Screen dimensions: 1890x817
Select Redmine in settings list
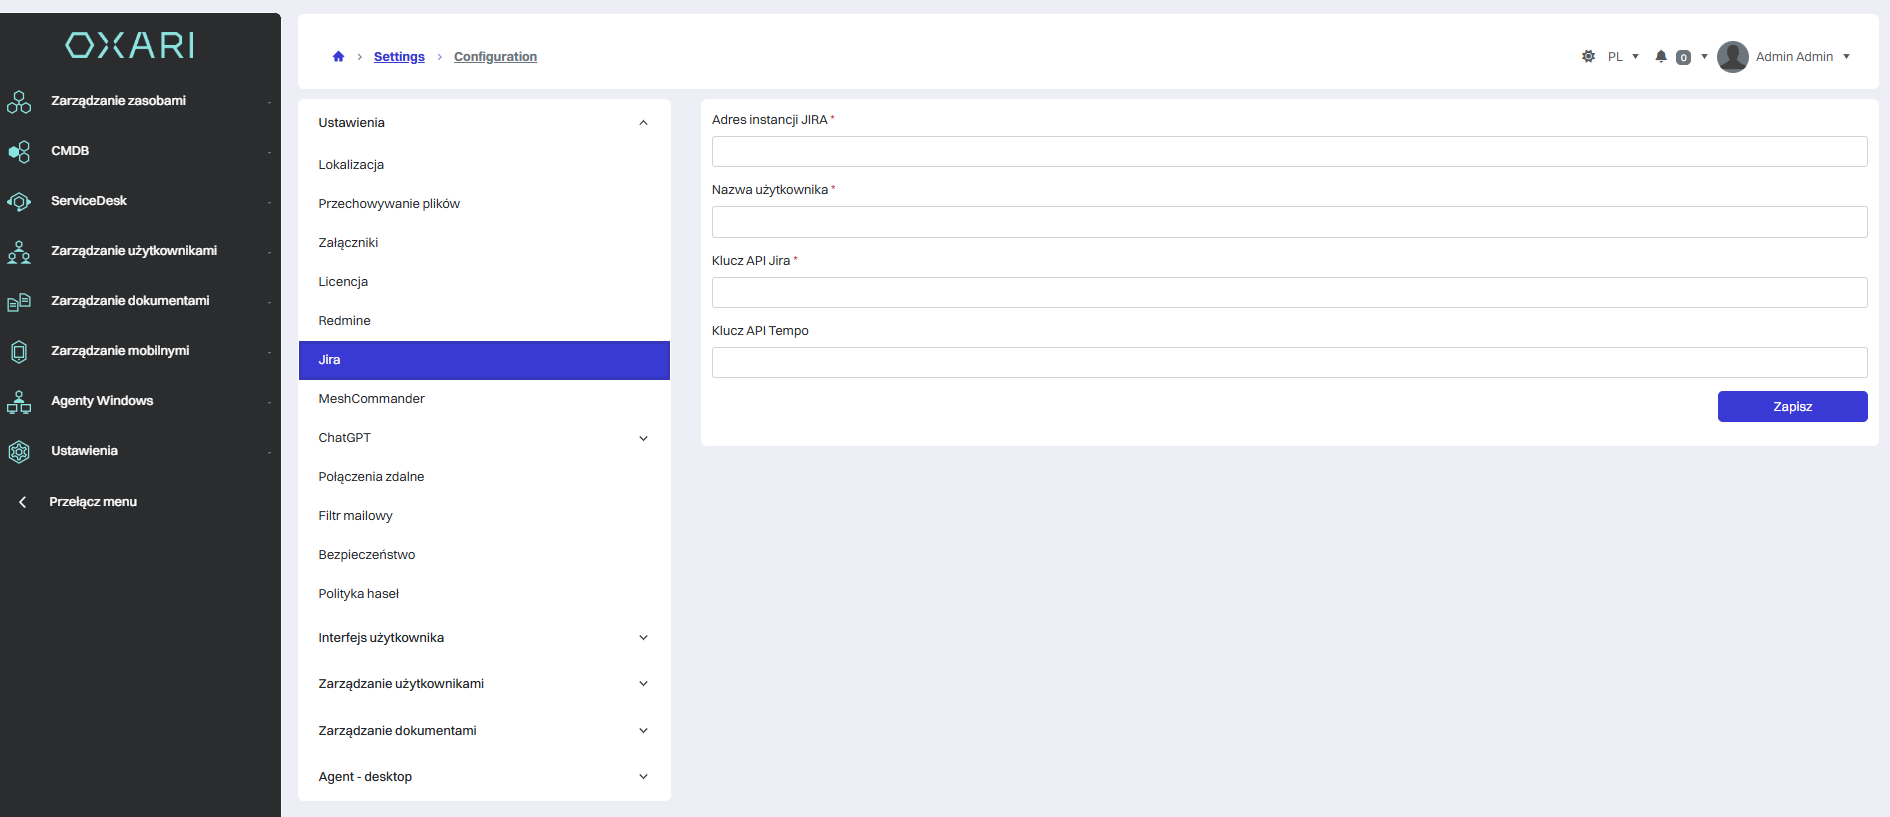pyautogui.click(x=345, y=321)
